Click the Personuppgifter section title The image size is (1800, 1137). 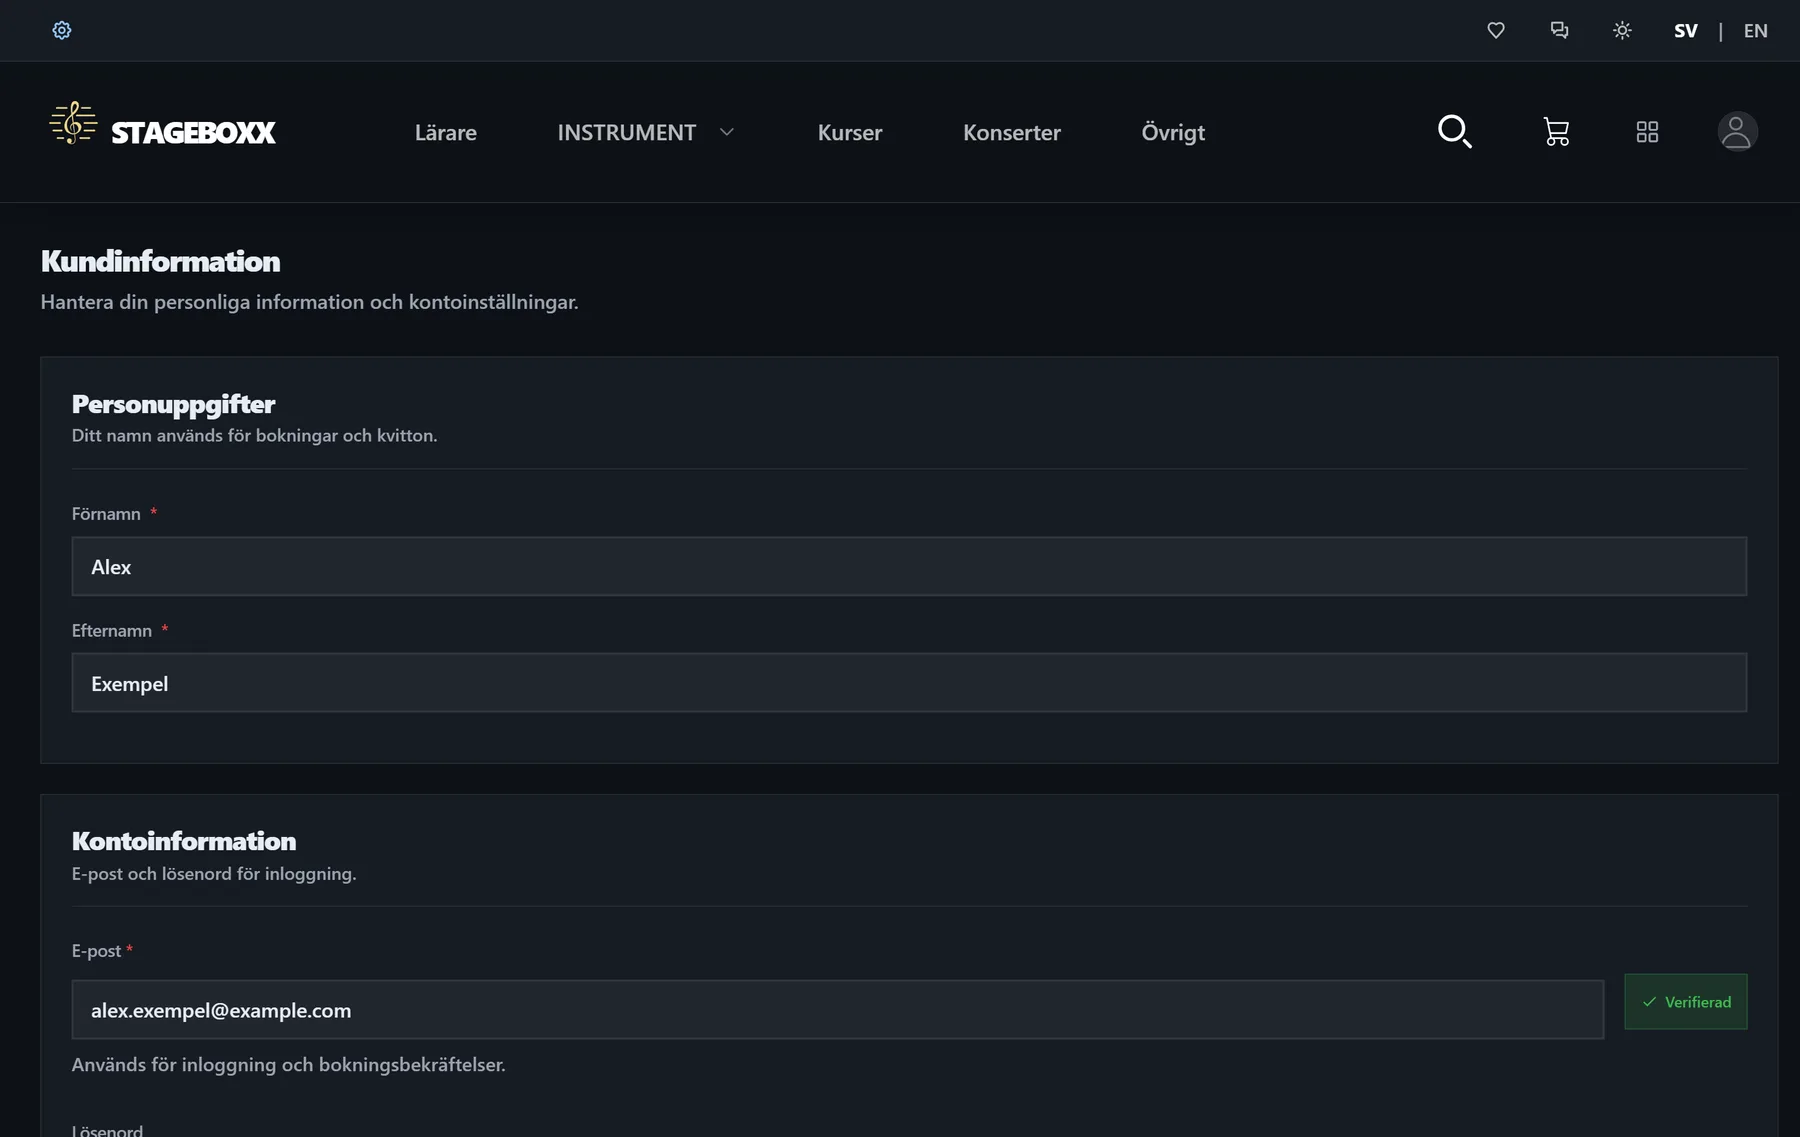(173, 404)
